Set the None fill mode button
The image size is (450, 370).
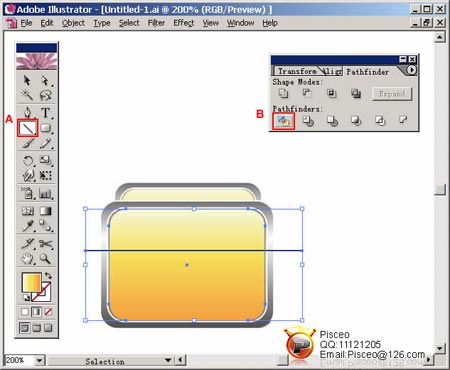pyautogui.click(x=48, y=312)
